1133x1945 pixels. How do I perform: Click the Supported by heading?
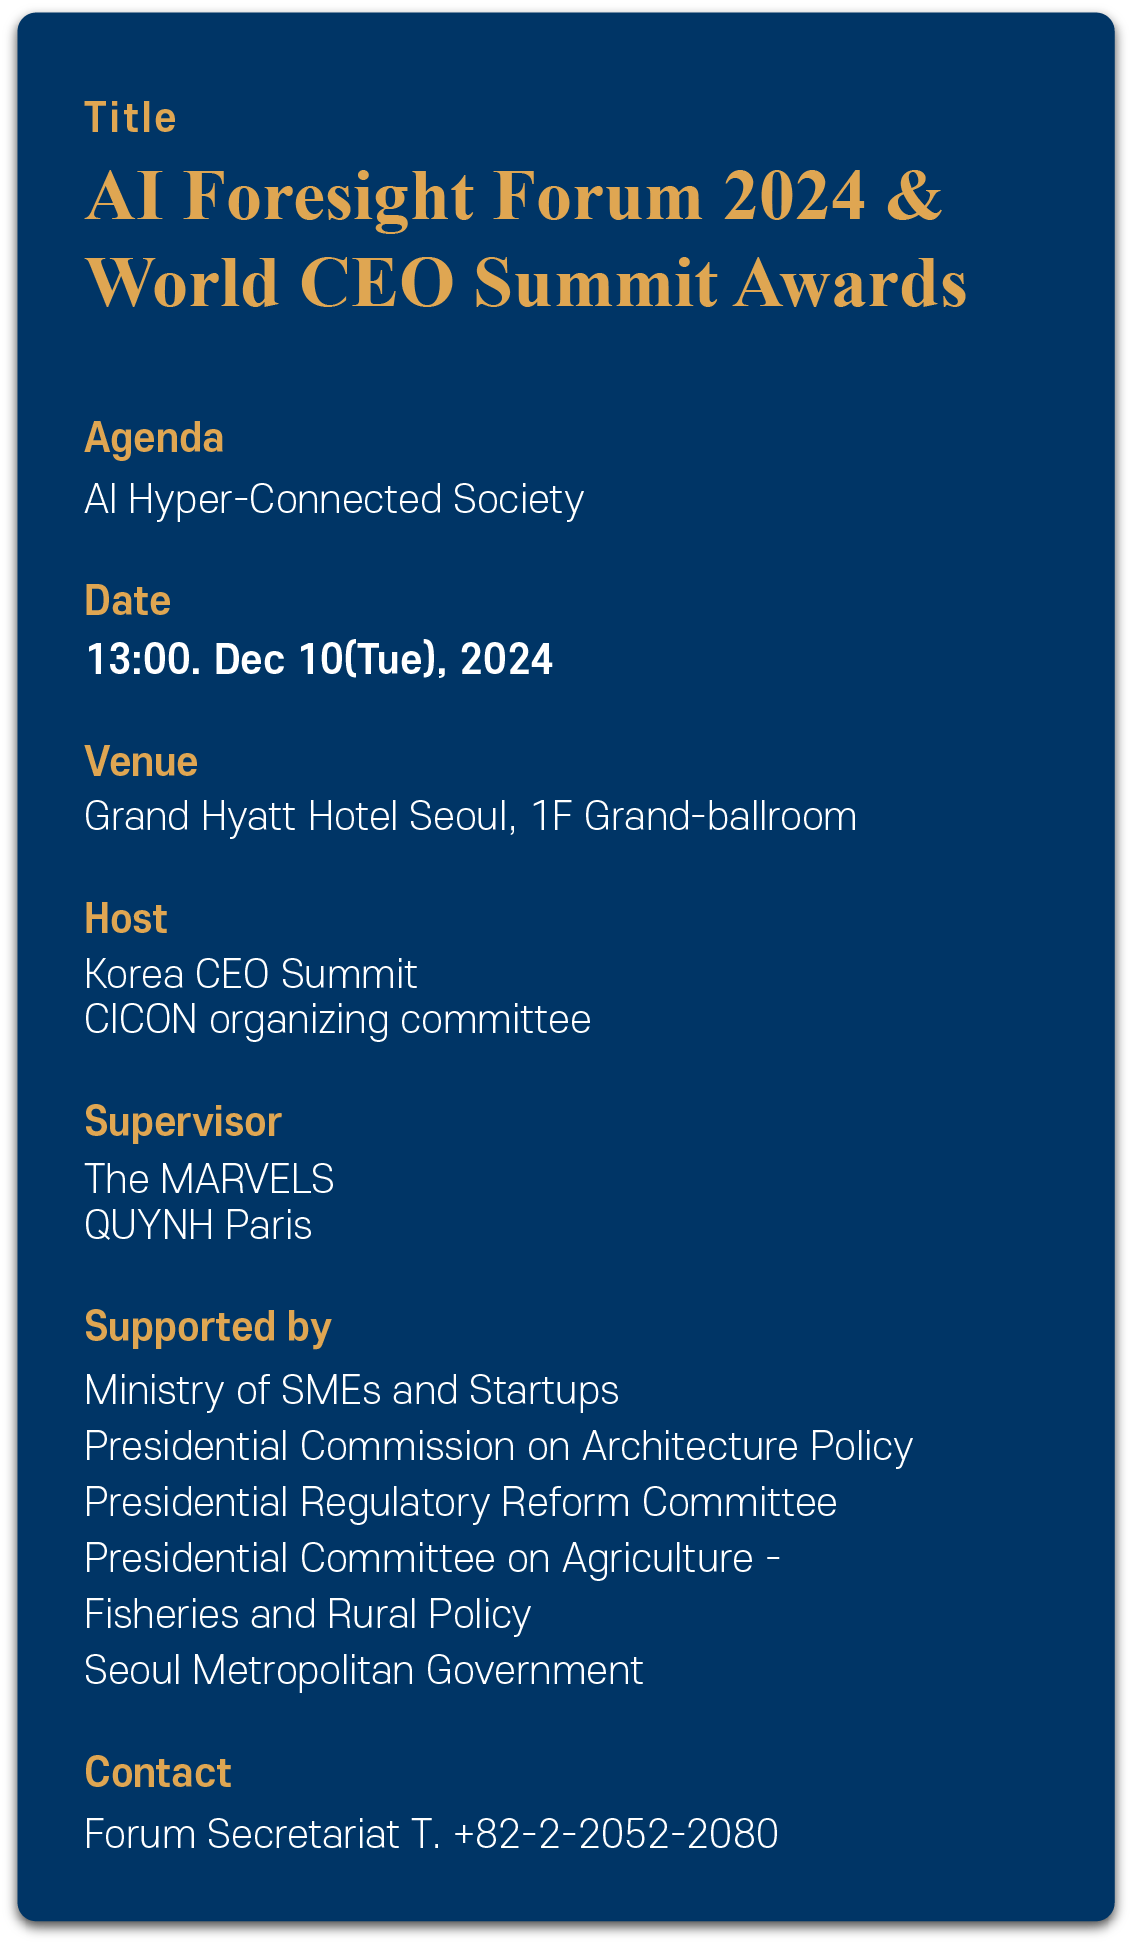coord(208,1328)
